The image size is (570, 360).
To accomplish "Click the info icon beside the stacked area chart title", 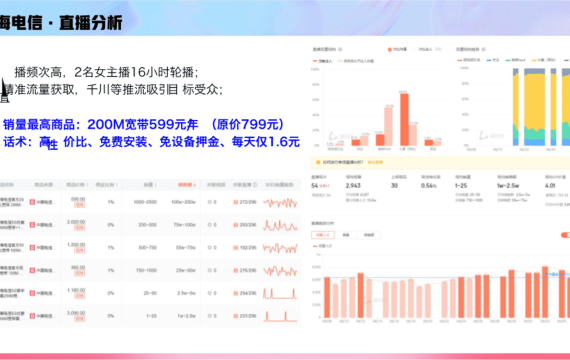I will point(483,49).
